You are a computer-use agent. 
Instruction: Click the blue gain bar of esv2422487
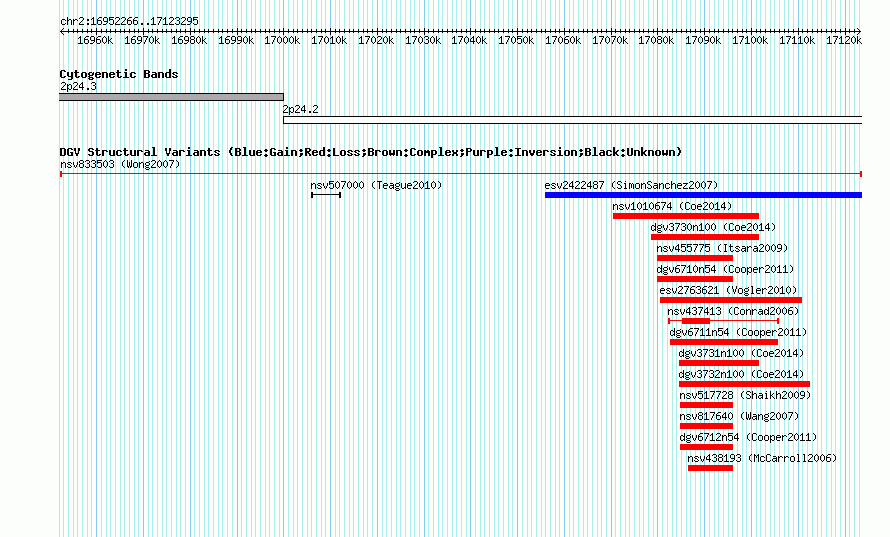(x=703, y=195)
